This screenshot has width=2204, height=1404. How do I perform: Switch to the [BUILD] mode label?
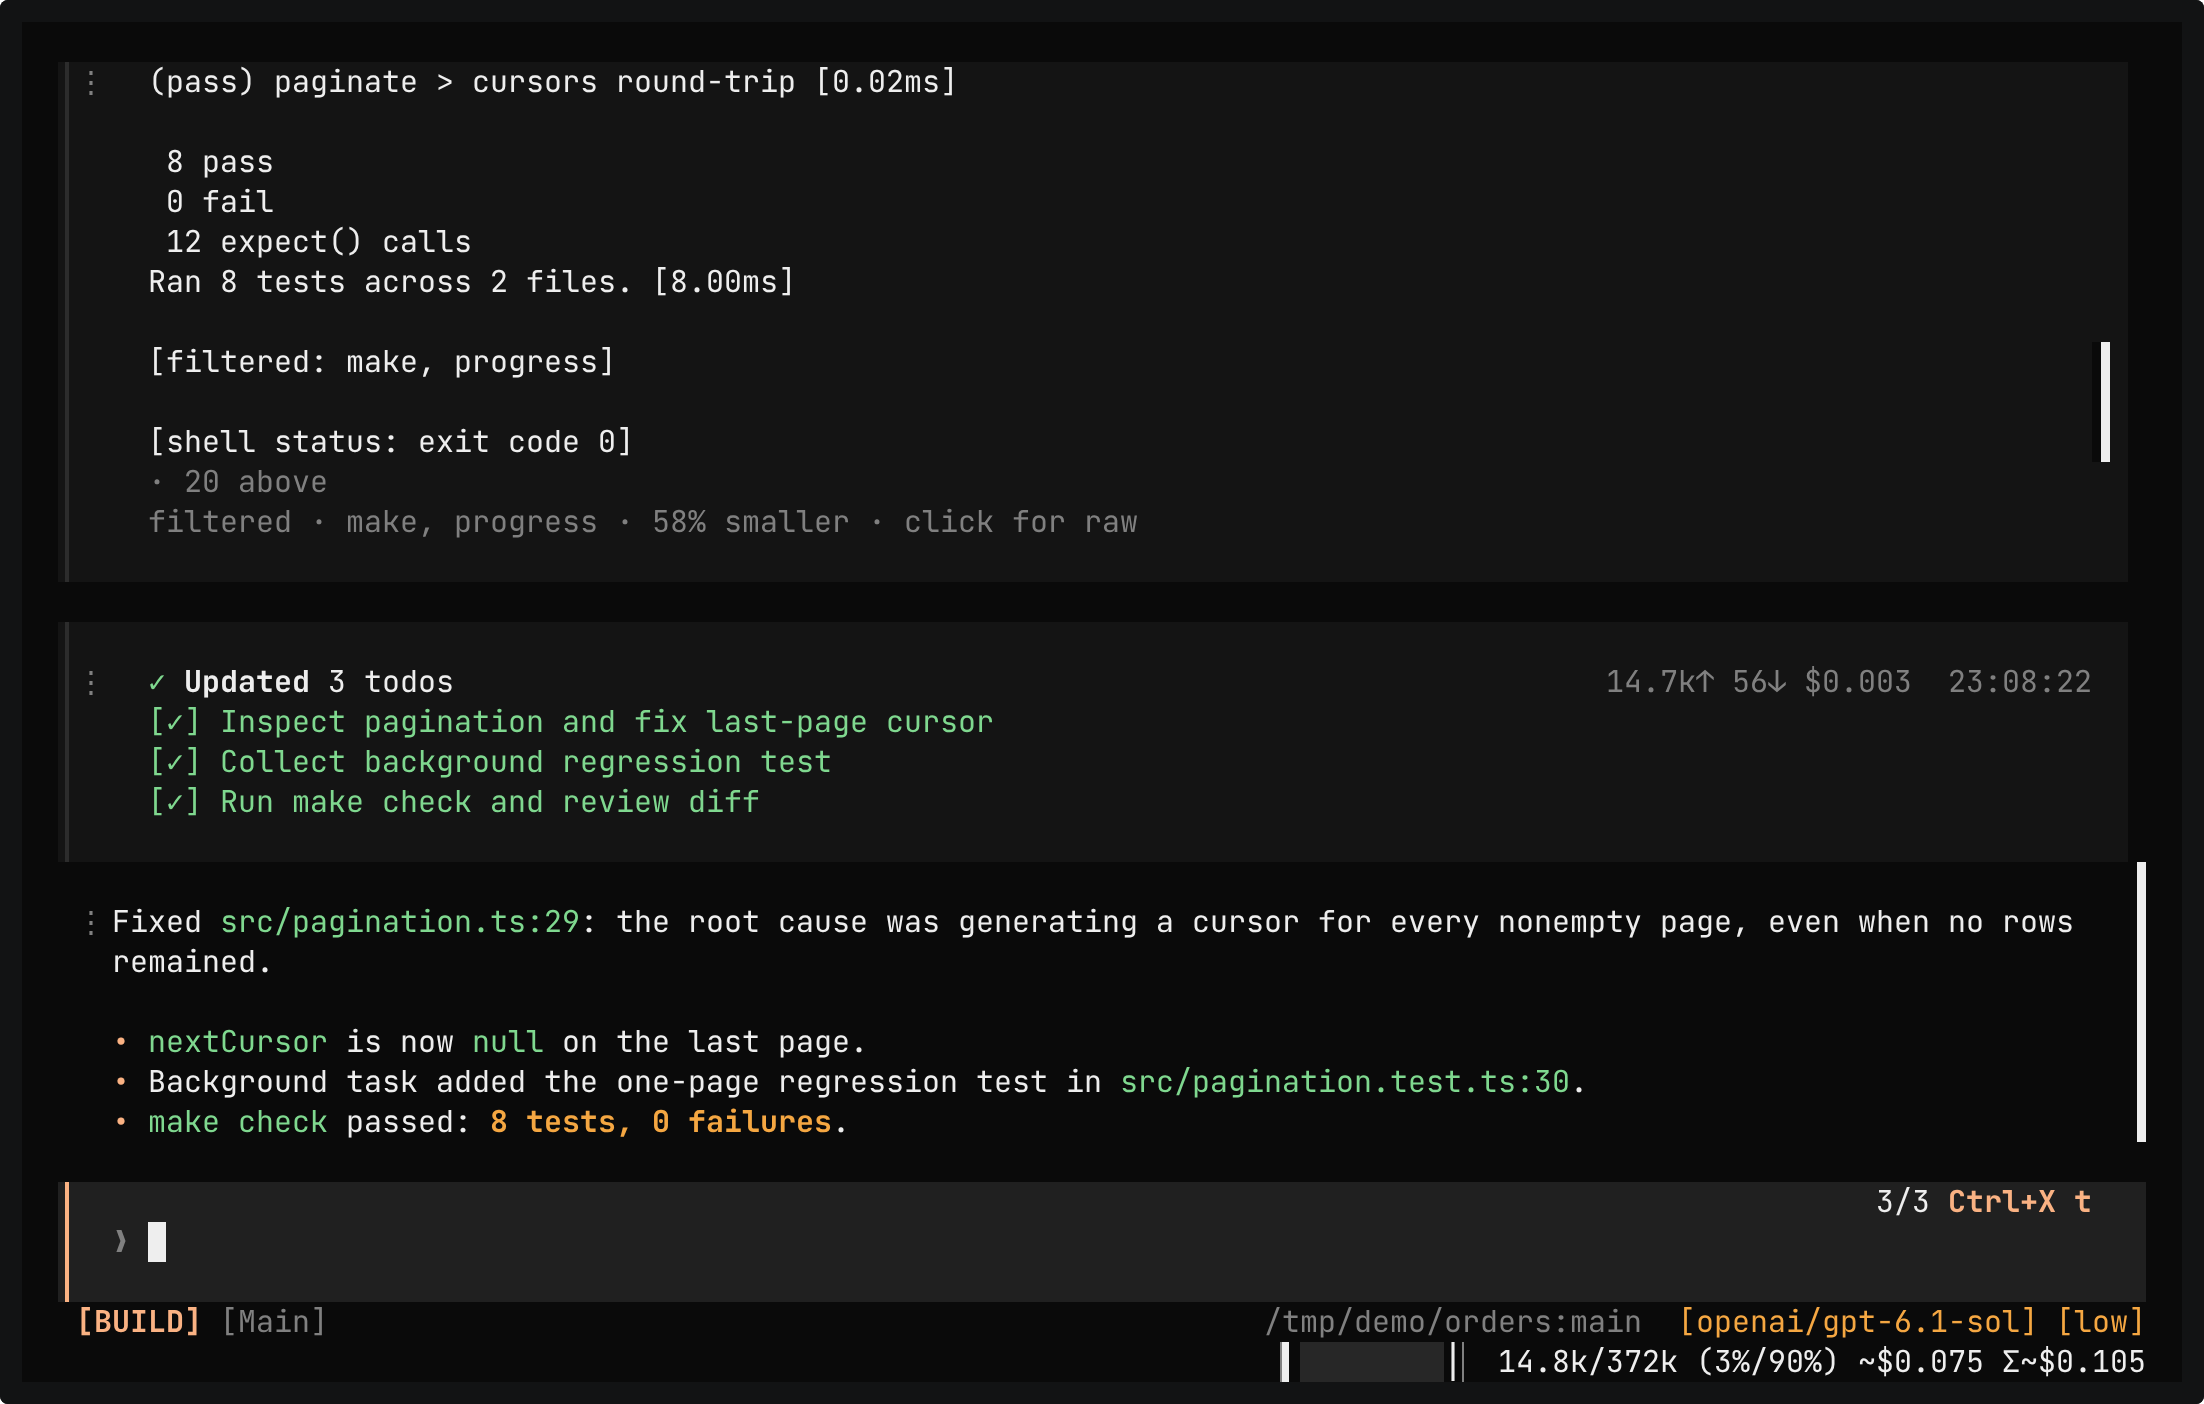click(139, 1322)
